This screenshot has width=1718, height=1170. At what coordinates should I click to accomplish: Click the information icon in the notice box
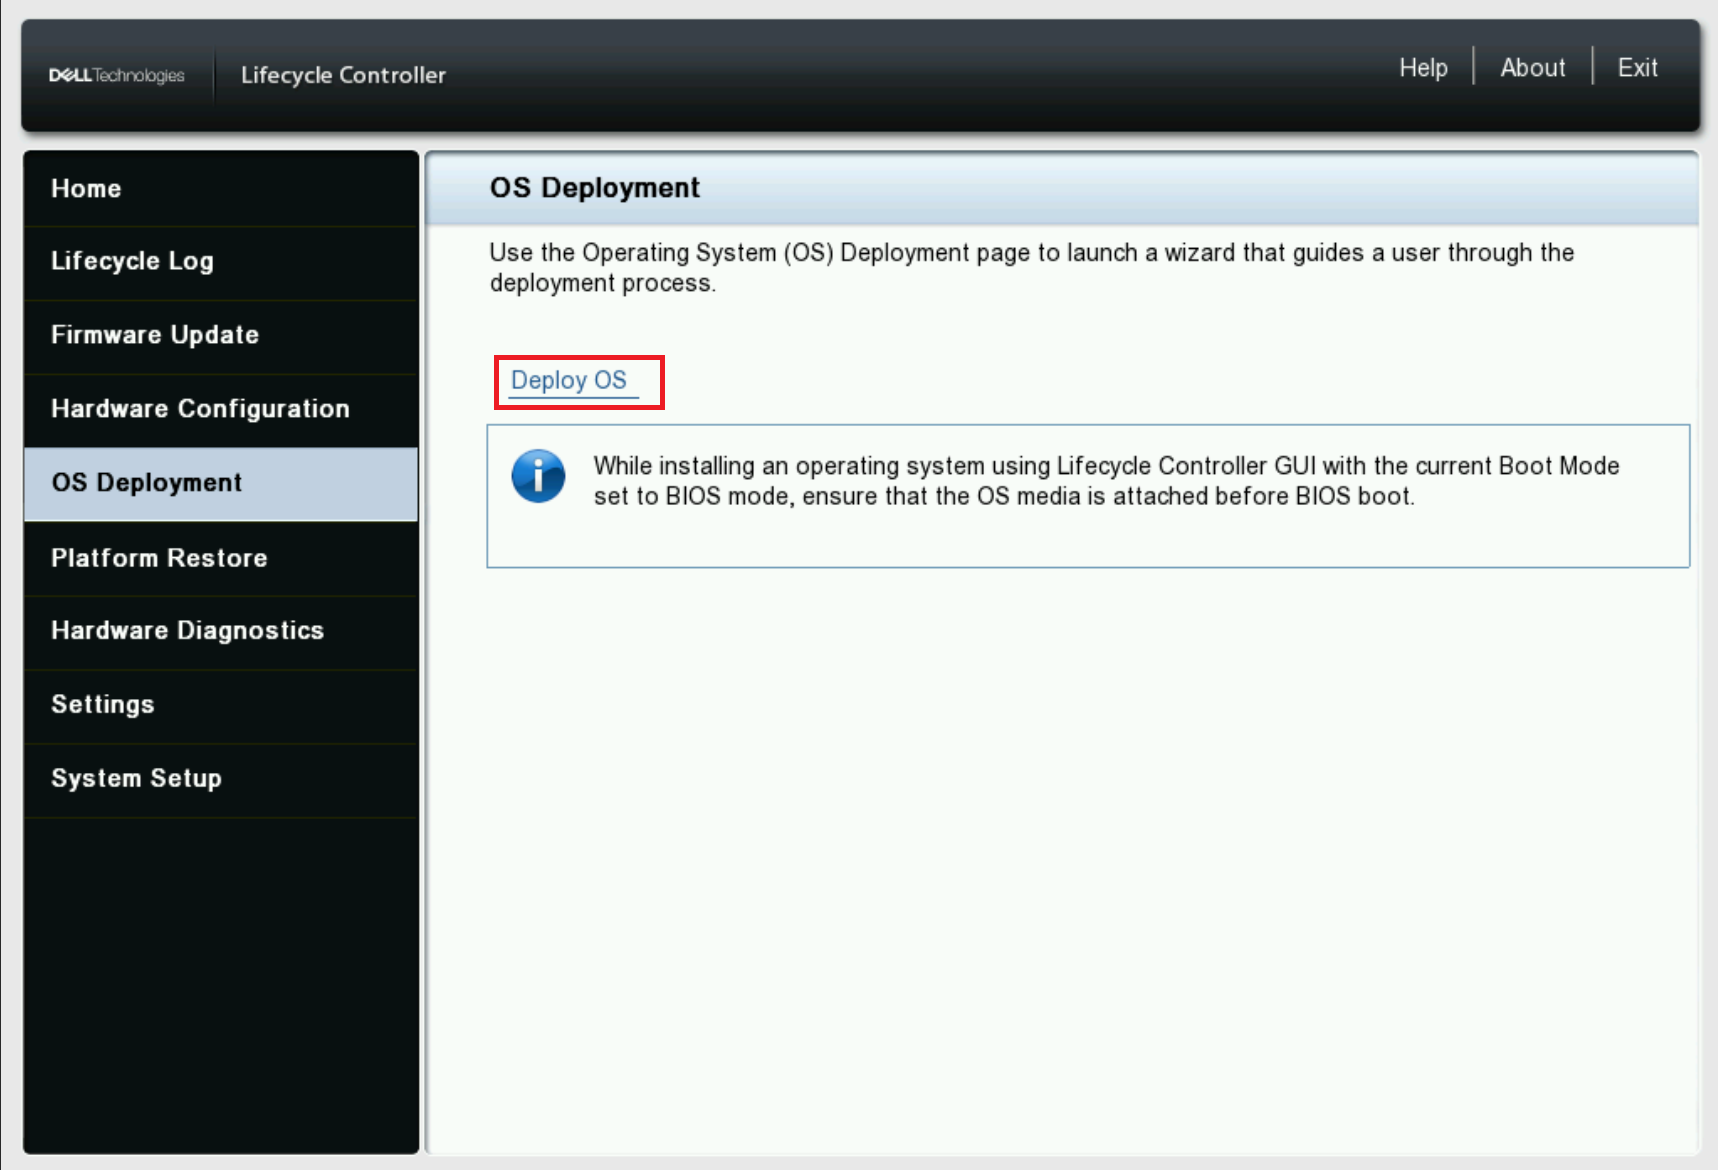point(538,479)
